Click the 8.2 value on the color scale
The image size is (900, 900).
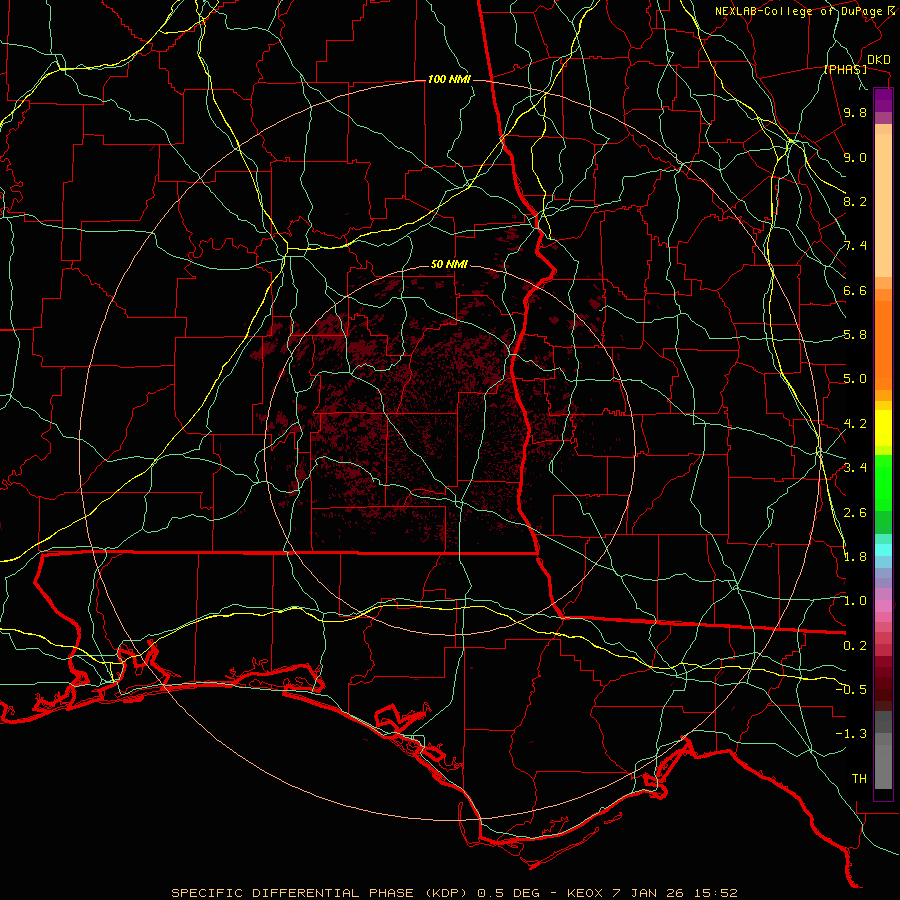(x=855, y=201)
